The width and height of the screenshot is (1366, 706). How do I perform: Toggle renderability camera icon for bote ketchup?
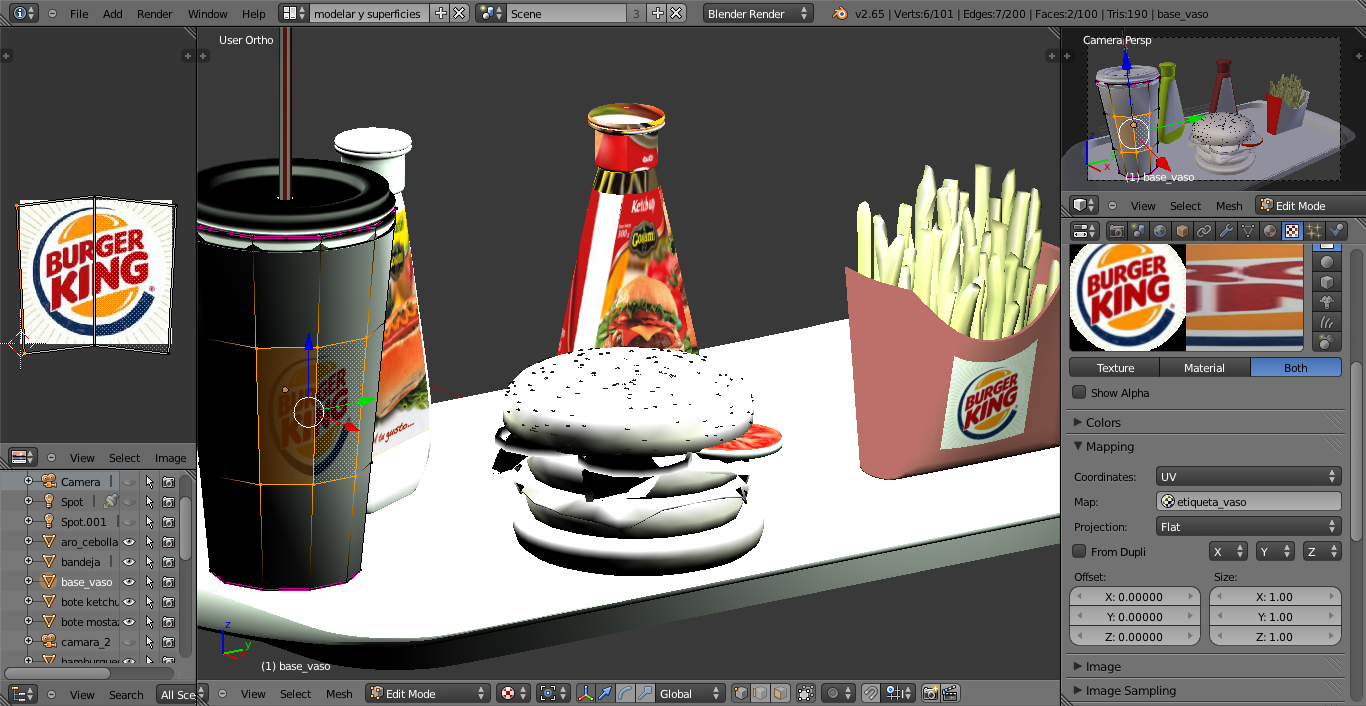(169, 601)
